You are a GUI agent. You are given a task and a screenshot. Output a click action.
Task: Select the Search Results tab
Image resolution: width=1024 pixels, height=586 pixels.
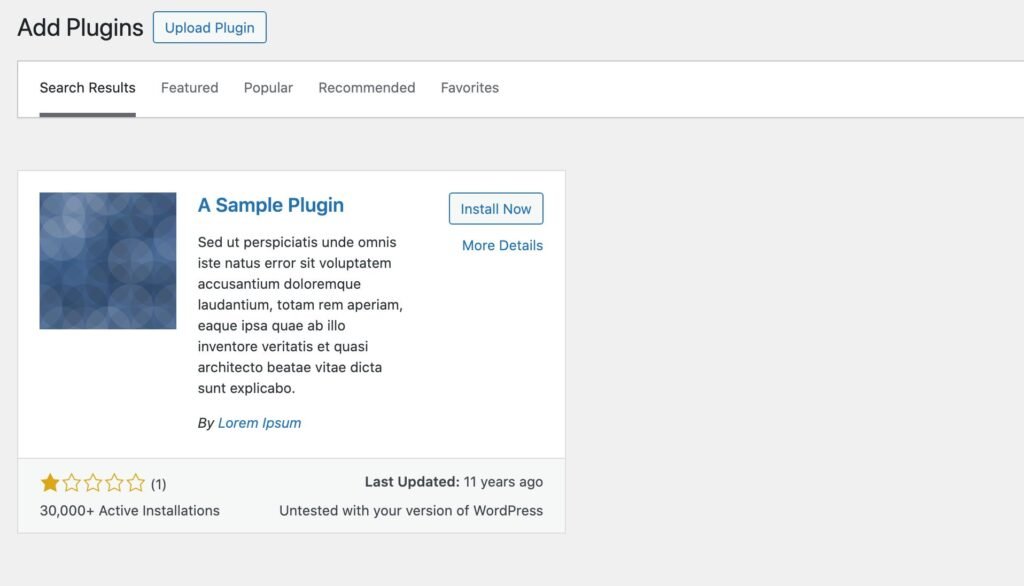pos(87,87)
